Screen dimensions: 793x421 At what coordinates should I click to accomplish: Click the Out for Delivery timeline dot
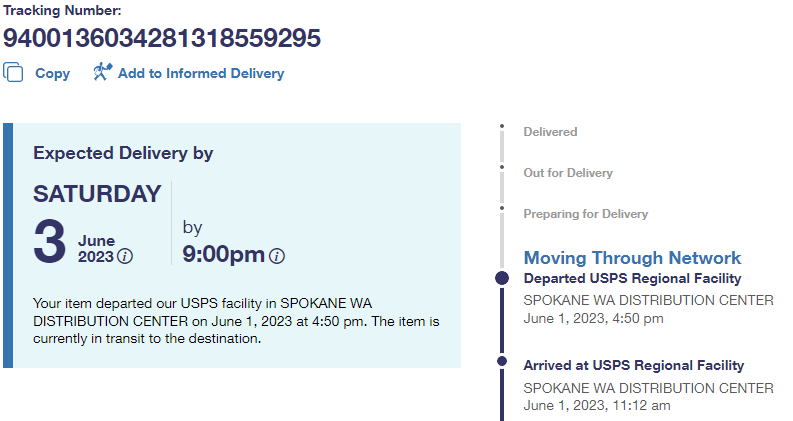point(502,168)
